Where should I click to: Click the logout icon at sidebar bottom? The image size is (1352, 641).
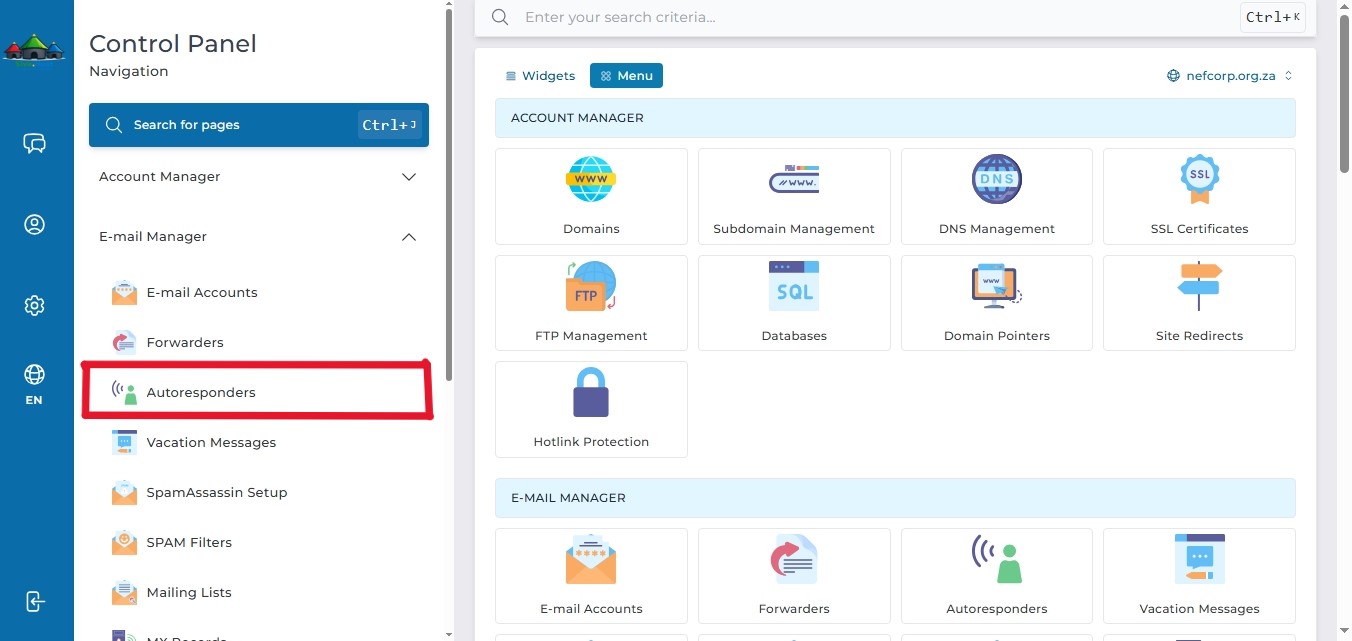[34, 602]
